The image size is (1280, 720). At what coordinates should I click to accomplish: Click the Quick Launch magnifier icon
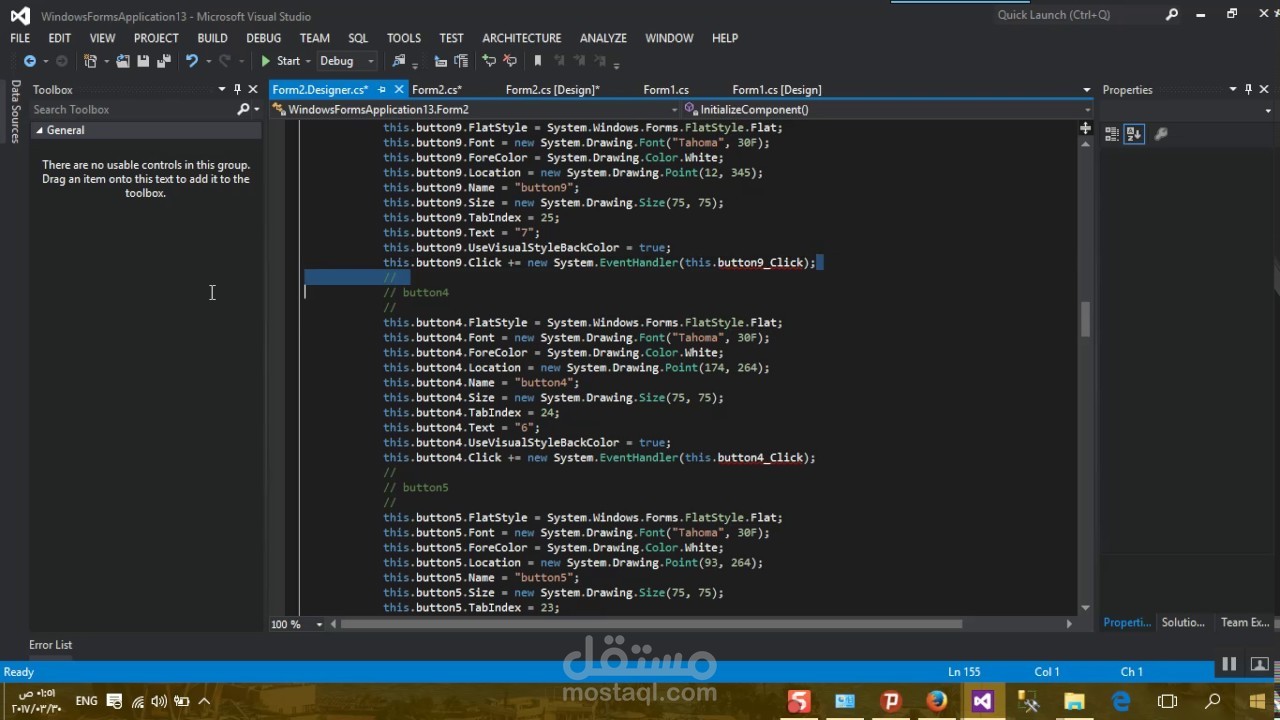point(1171,15)
